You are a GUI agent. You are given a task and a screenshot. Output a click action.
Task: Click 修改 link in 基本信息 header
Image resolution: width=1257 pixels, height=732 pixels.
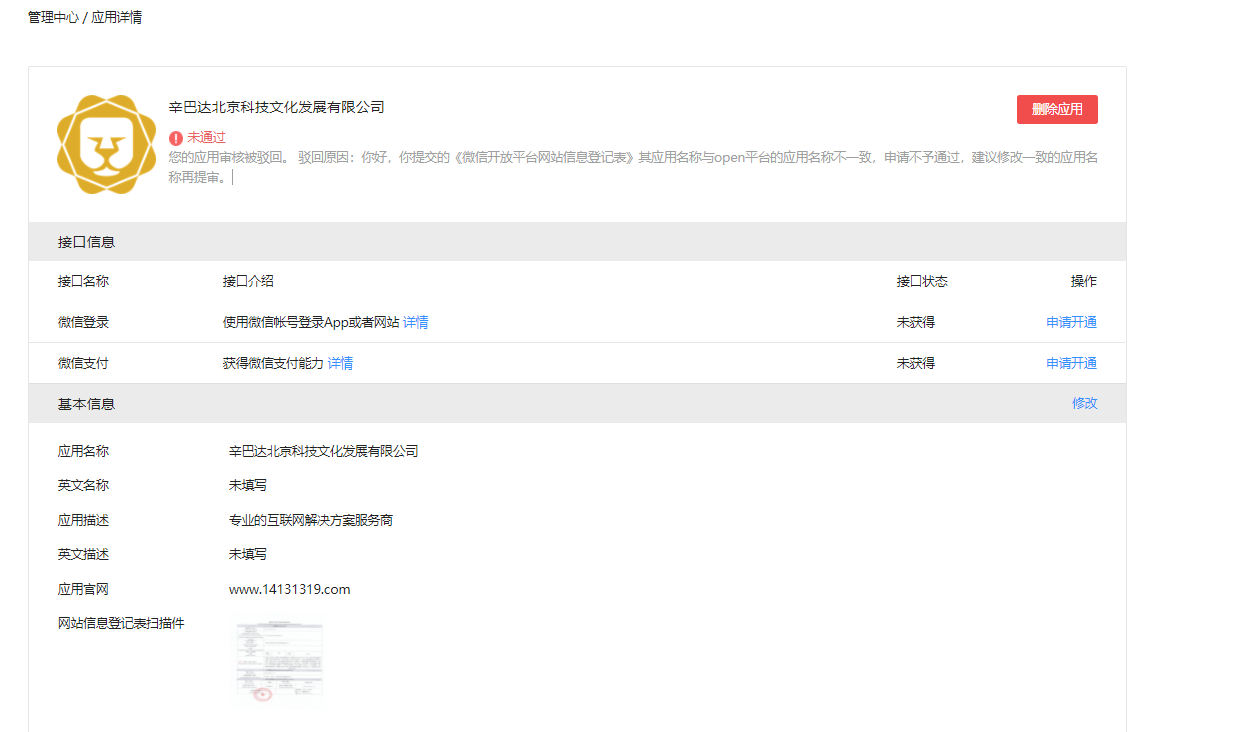(x=1085, y=403)
